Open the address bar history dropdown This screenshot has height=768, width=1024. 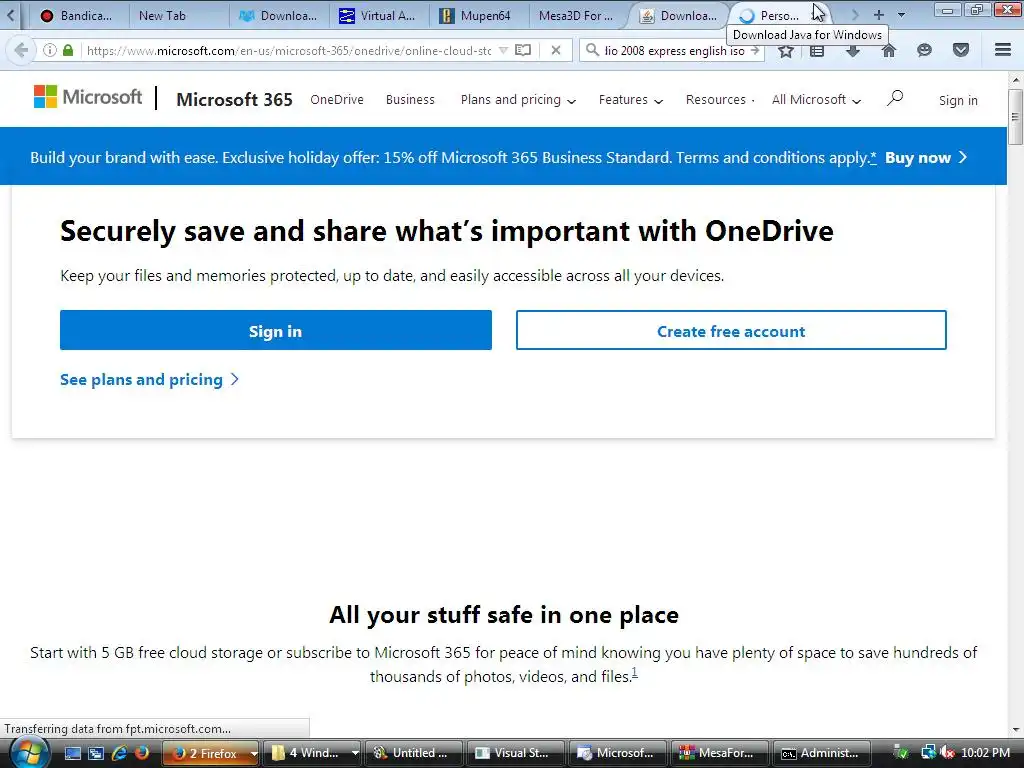503,50
